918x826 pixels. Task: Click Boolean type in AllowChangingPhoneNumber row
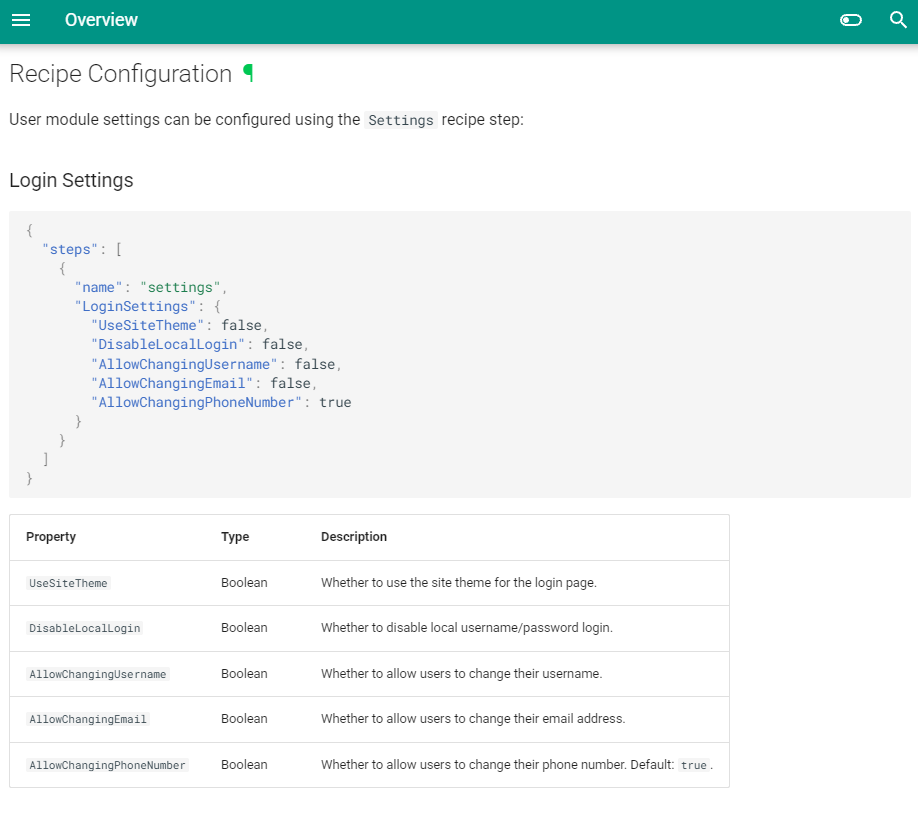coord(244,765)
